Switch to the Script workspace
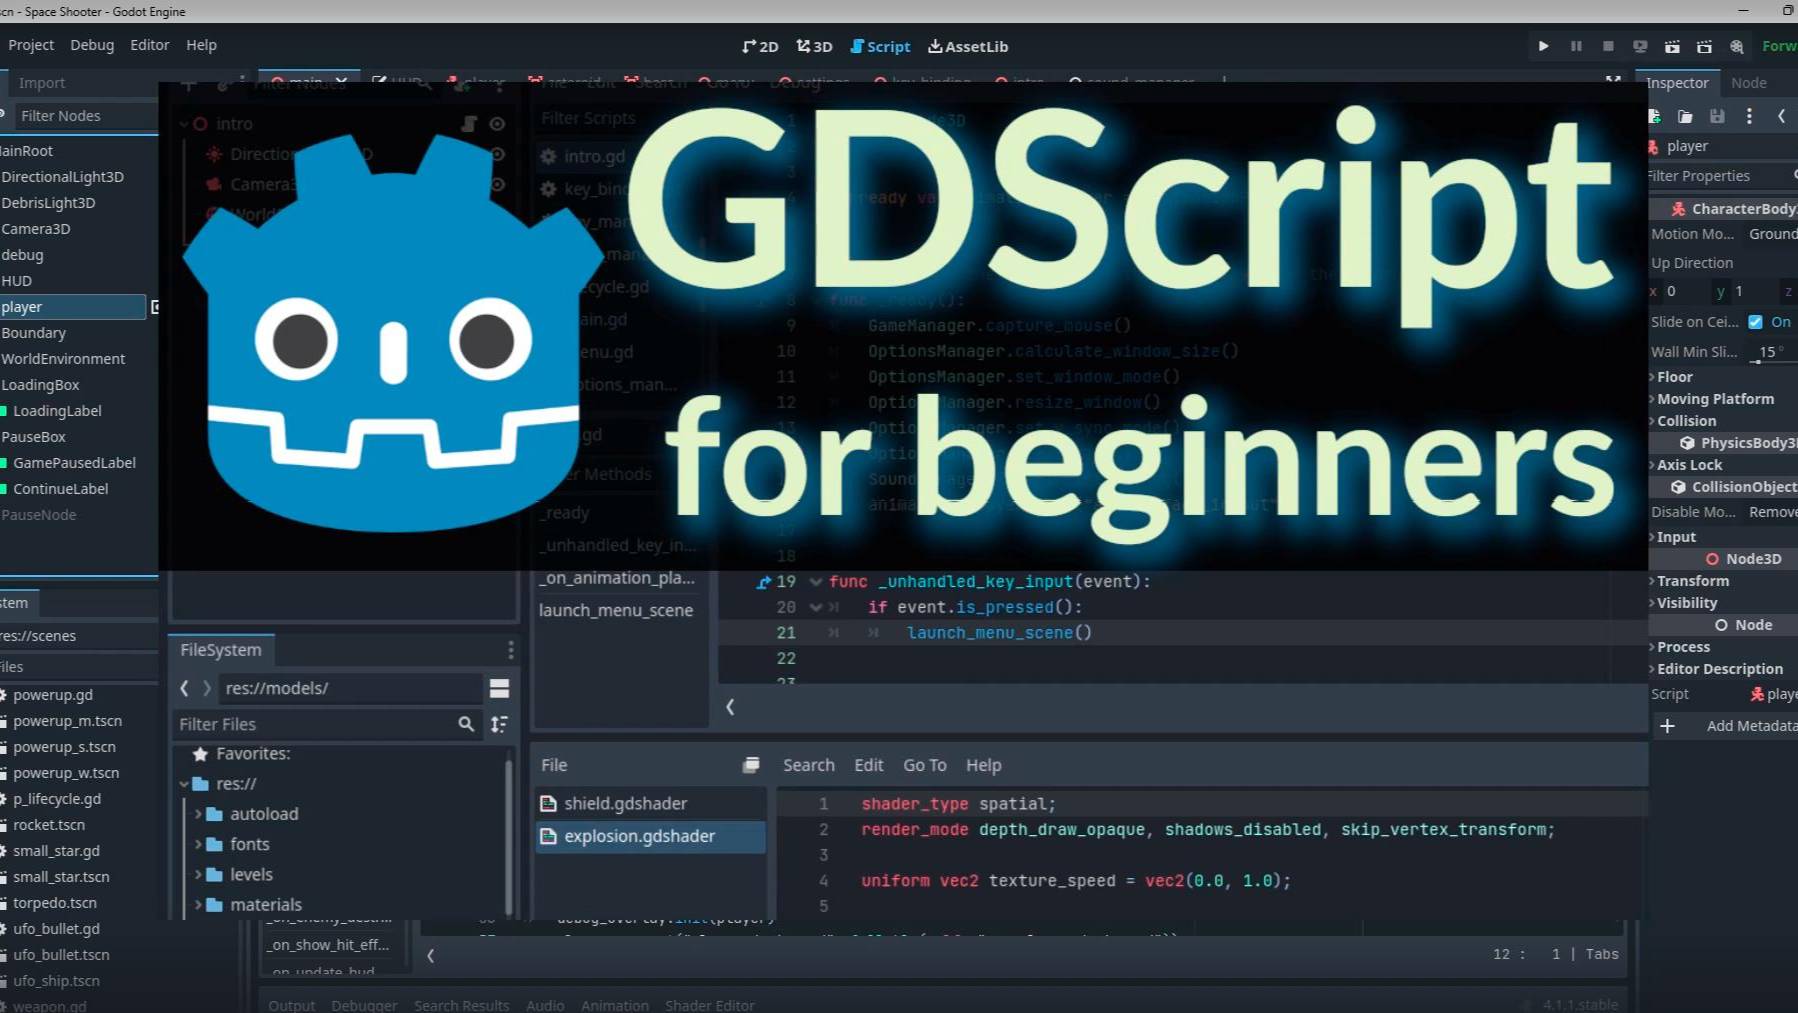 click(x=881, y=46)
